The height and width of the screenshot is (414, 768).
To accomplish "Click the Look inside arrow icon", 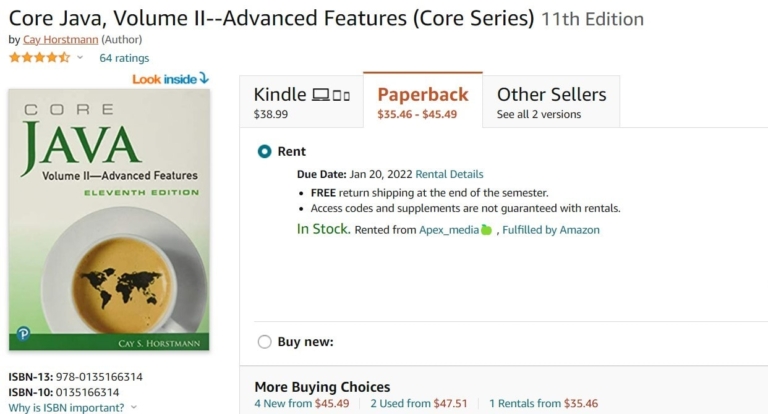I will 204,77.
